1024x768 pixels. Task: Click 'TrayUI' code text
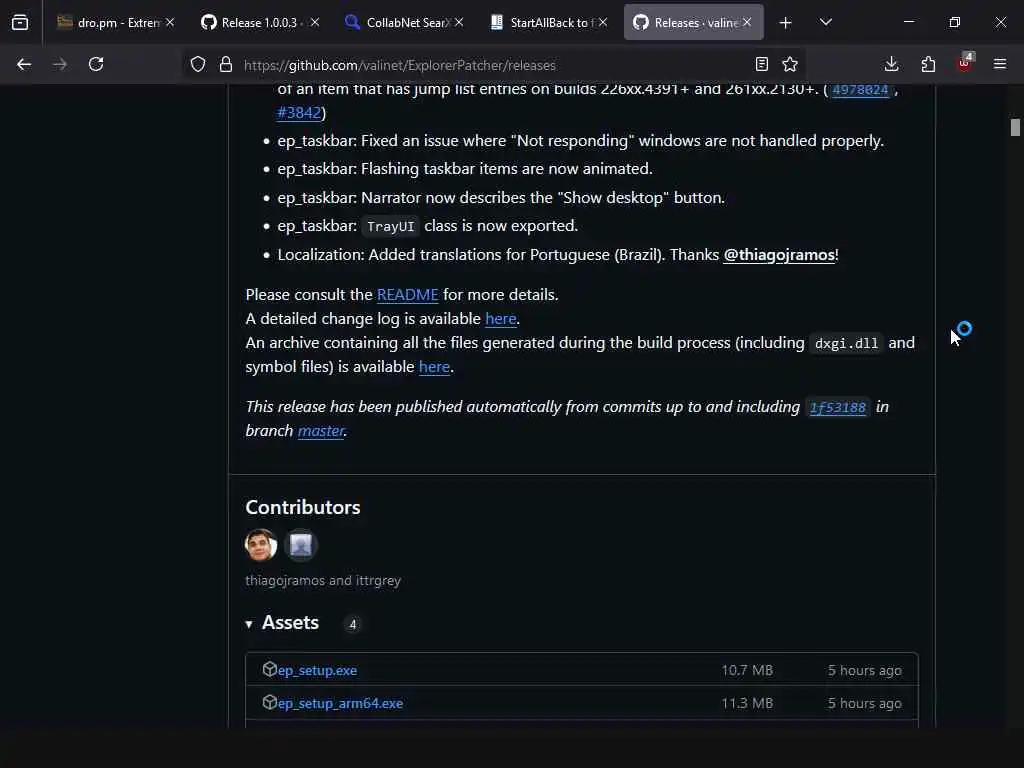click(x=391, y=227)
